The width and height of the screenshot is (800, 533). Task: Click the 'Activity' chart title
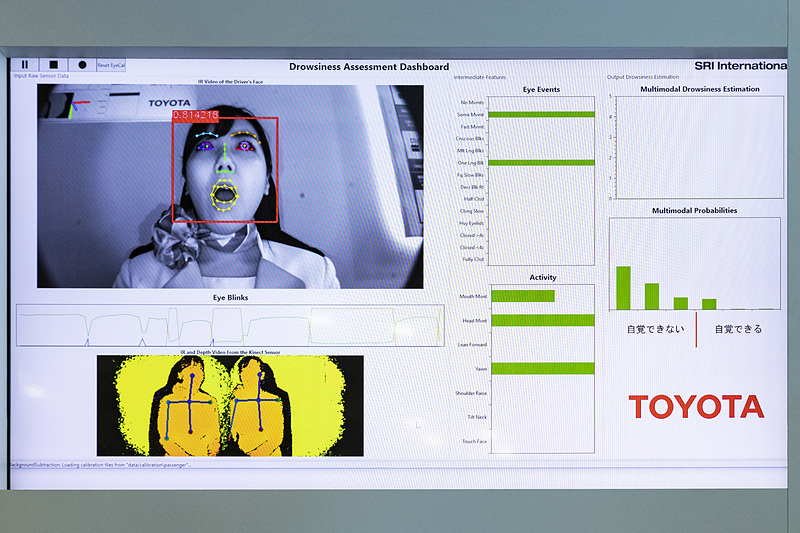click(543, 277)
